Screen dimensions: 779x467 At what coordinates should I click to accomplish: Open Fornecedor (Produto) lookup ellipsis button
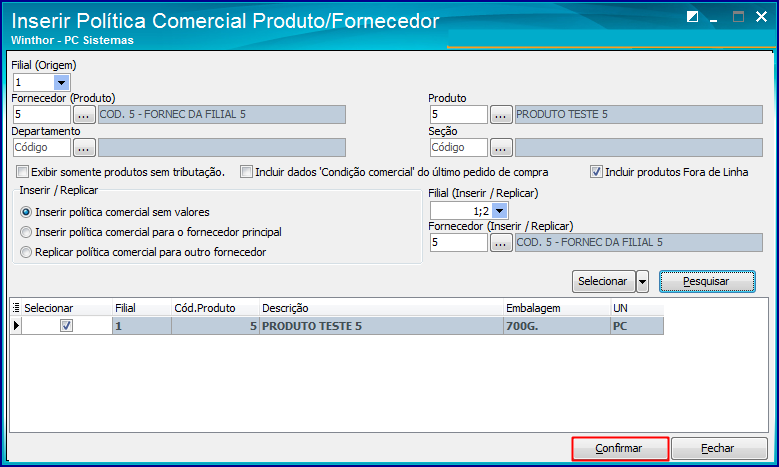84,115
